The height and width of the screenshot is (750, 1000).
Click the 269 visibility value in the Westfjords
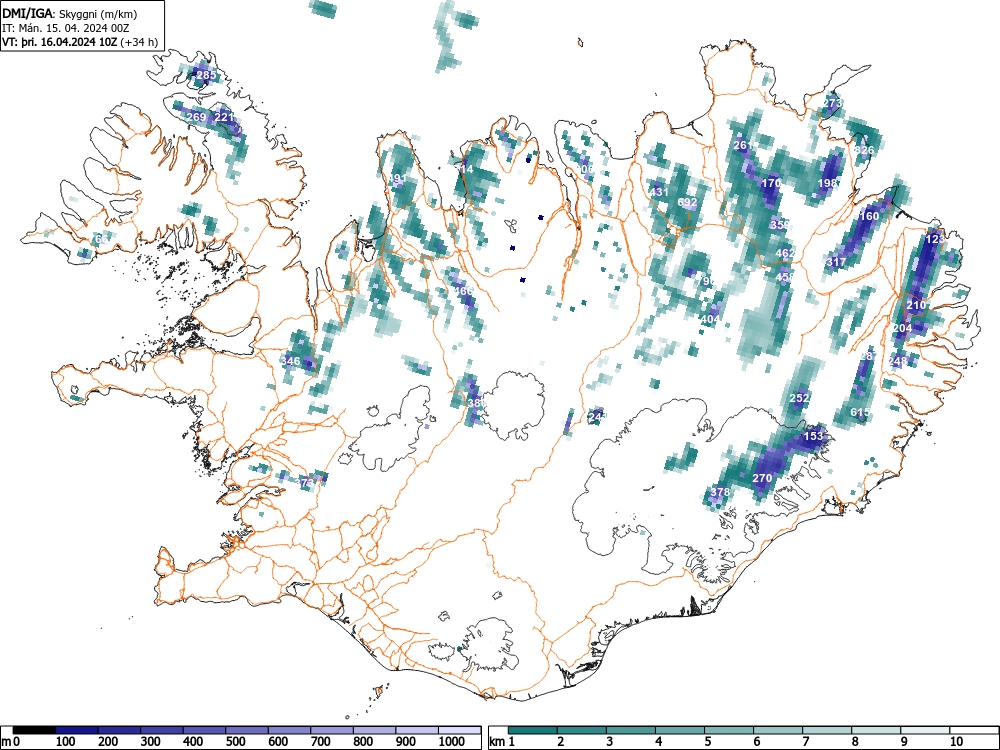[x=196, y=117]
